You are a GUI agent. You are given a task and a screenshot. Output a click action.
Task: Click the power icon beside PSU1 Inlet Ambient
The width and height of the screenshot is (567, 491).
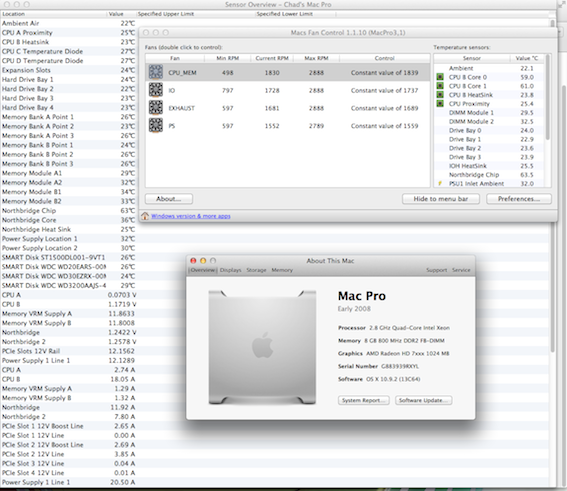pyautogui.click(x=440, y=183)
